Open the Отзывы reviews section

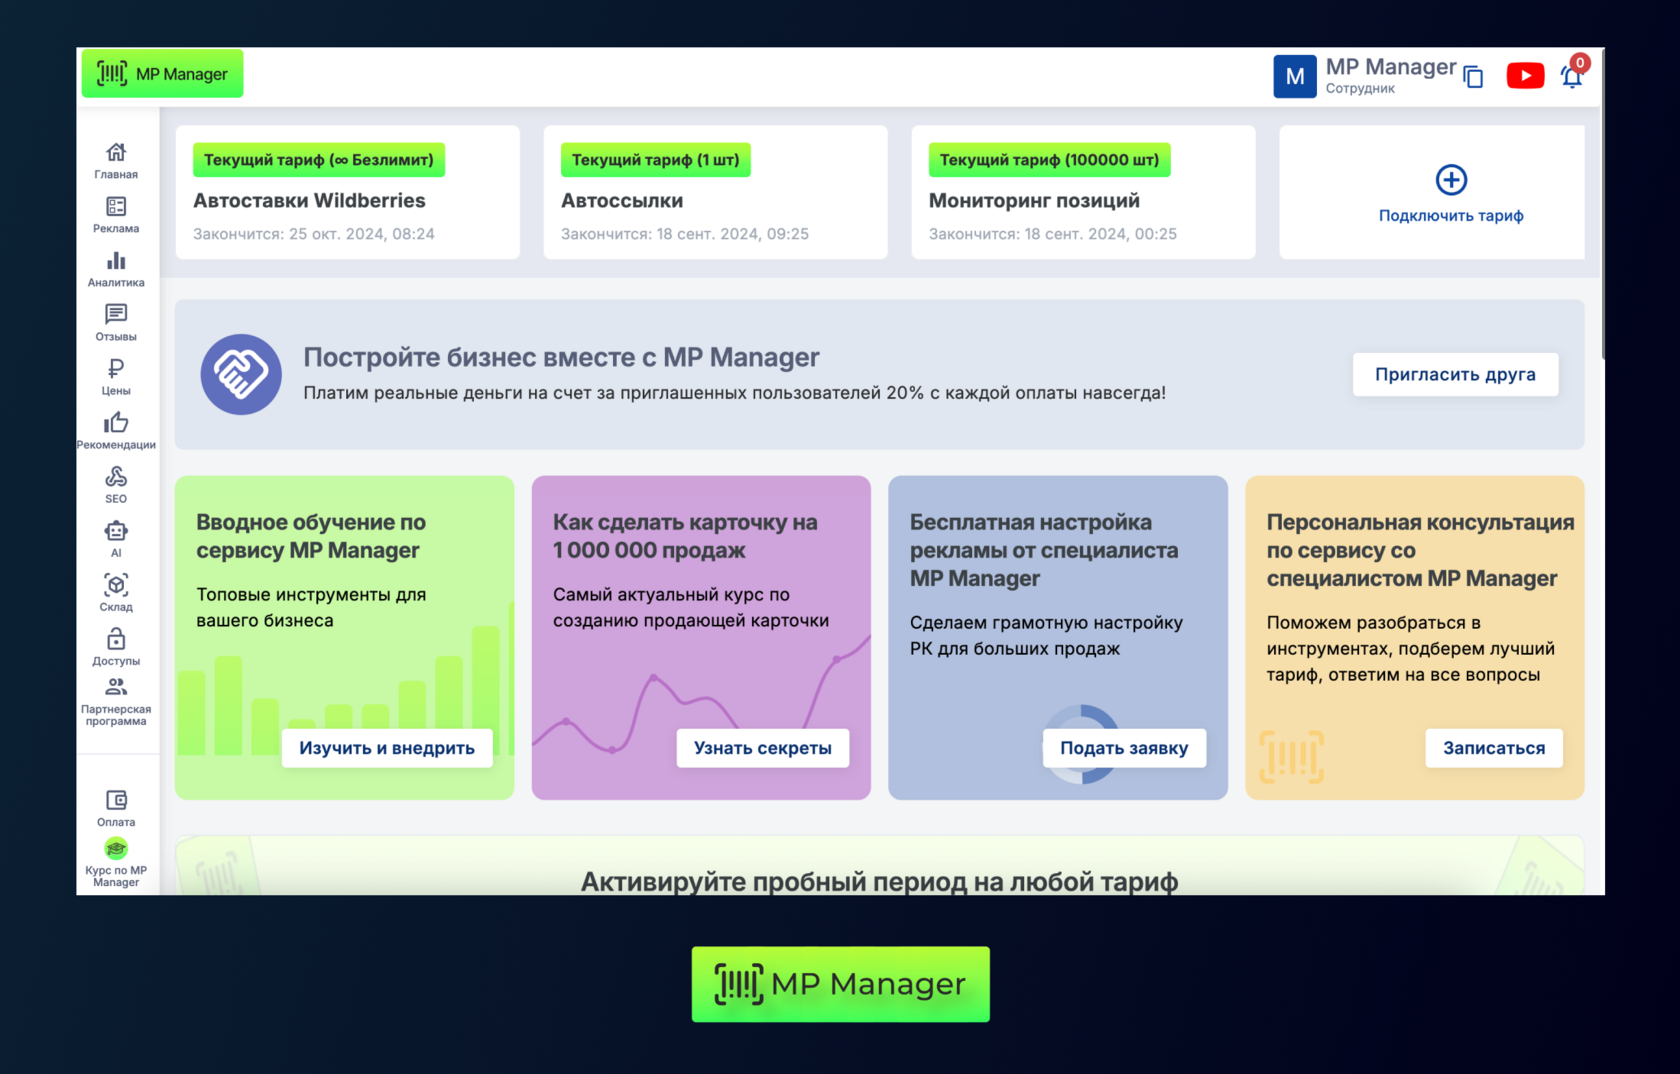pyautogui.click(x=116, y=322)
